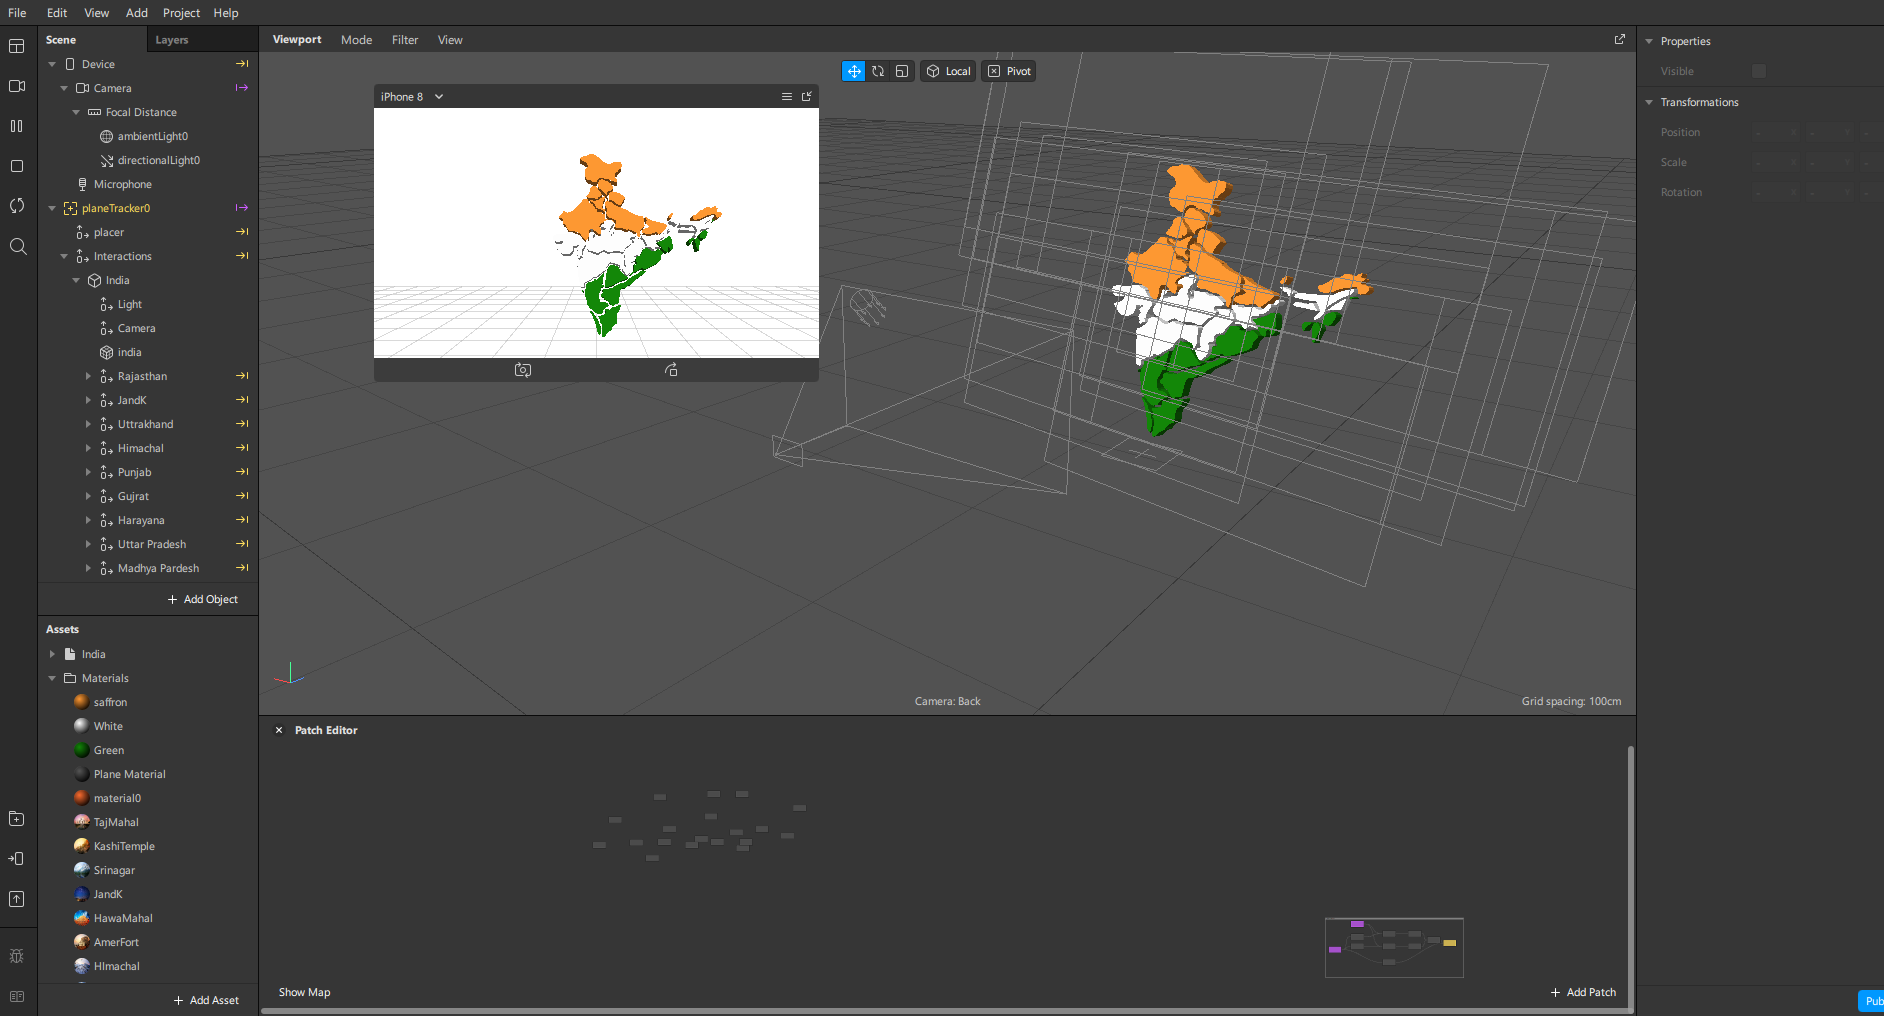
Task: Toggle the Visible checkbox in Properties
Action: tap(1759, 71)
